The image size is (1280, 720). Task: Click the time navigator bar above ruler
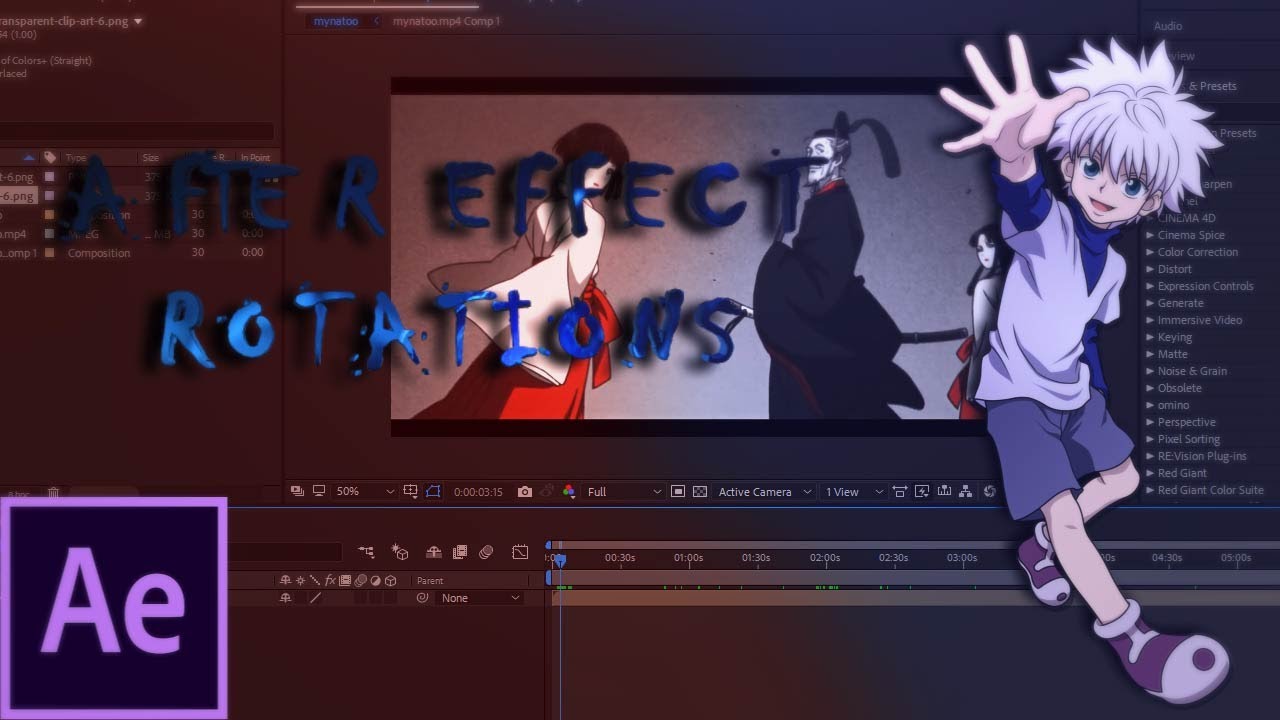click(x=785, y=545)
